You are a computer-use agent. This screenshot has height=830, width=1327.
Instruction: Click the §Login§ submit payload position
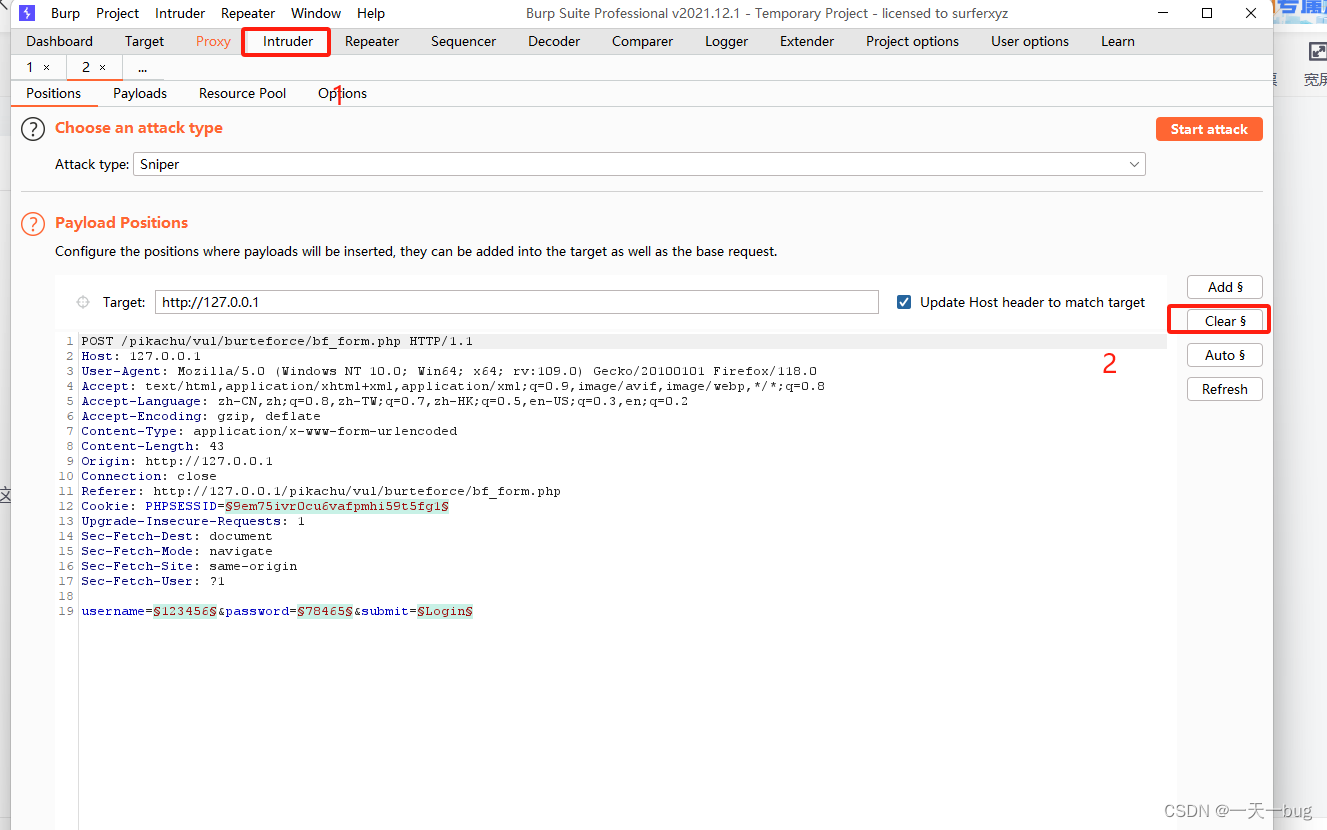click(x=445, y=611)
